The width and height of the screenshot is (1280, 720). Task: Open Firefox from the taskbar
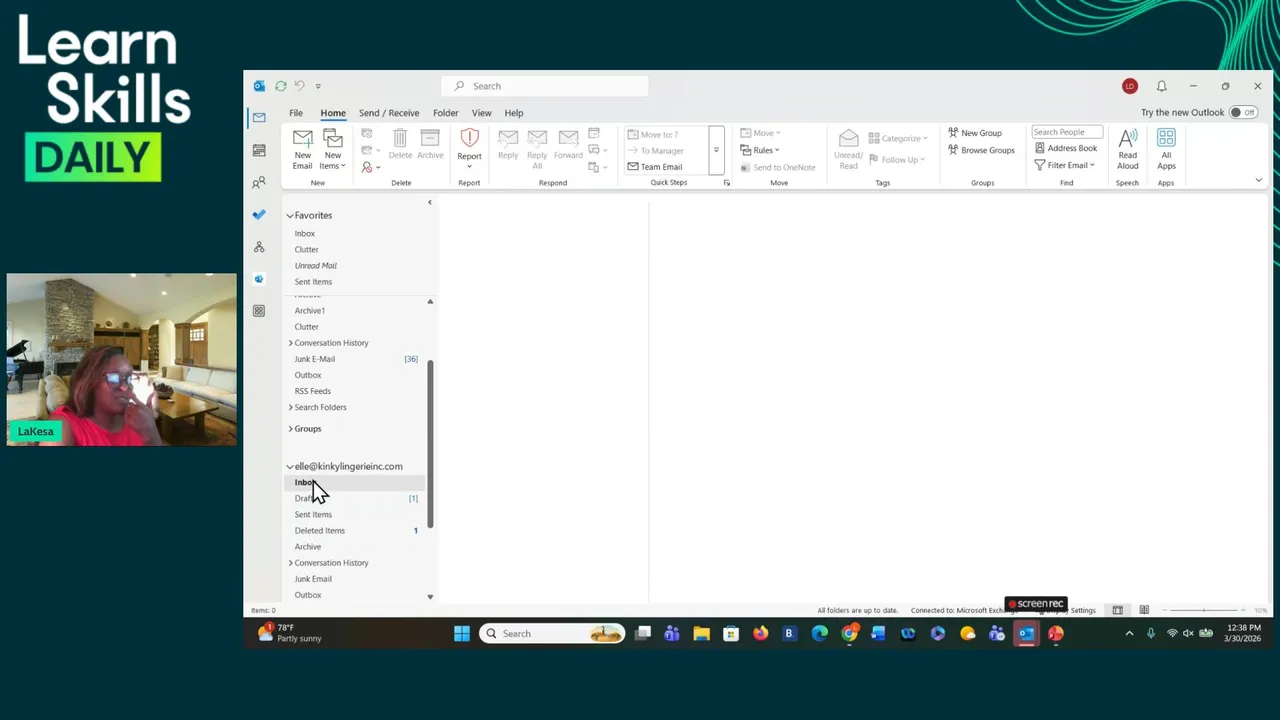(x=760, y=633)
